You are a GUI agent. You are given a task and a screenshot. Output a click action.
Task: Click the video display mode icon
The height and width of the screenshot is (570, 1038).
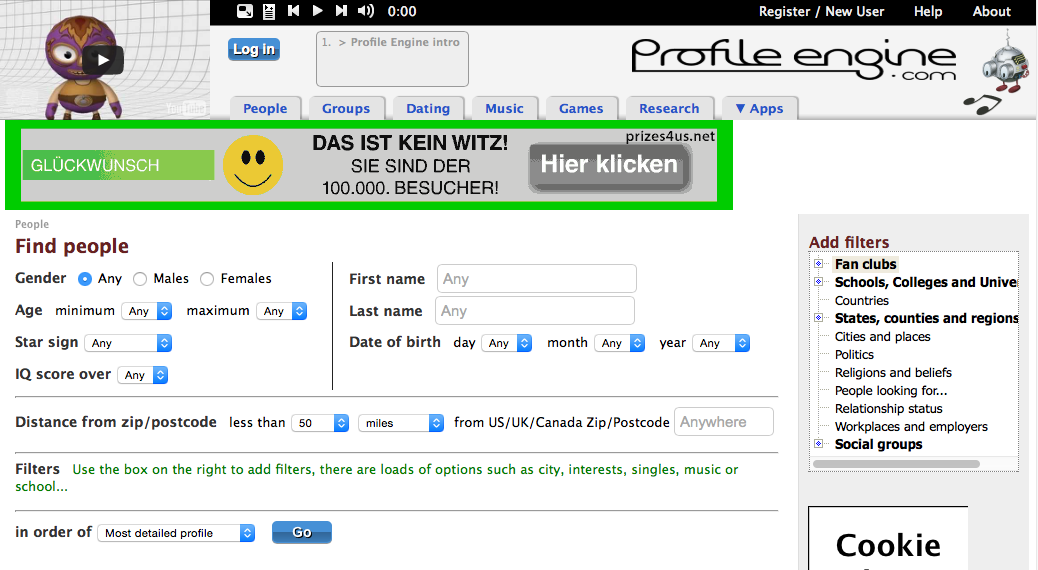pyautogui.click(x=245, y=11)
